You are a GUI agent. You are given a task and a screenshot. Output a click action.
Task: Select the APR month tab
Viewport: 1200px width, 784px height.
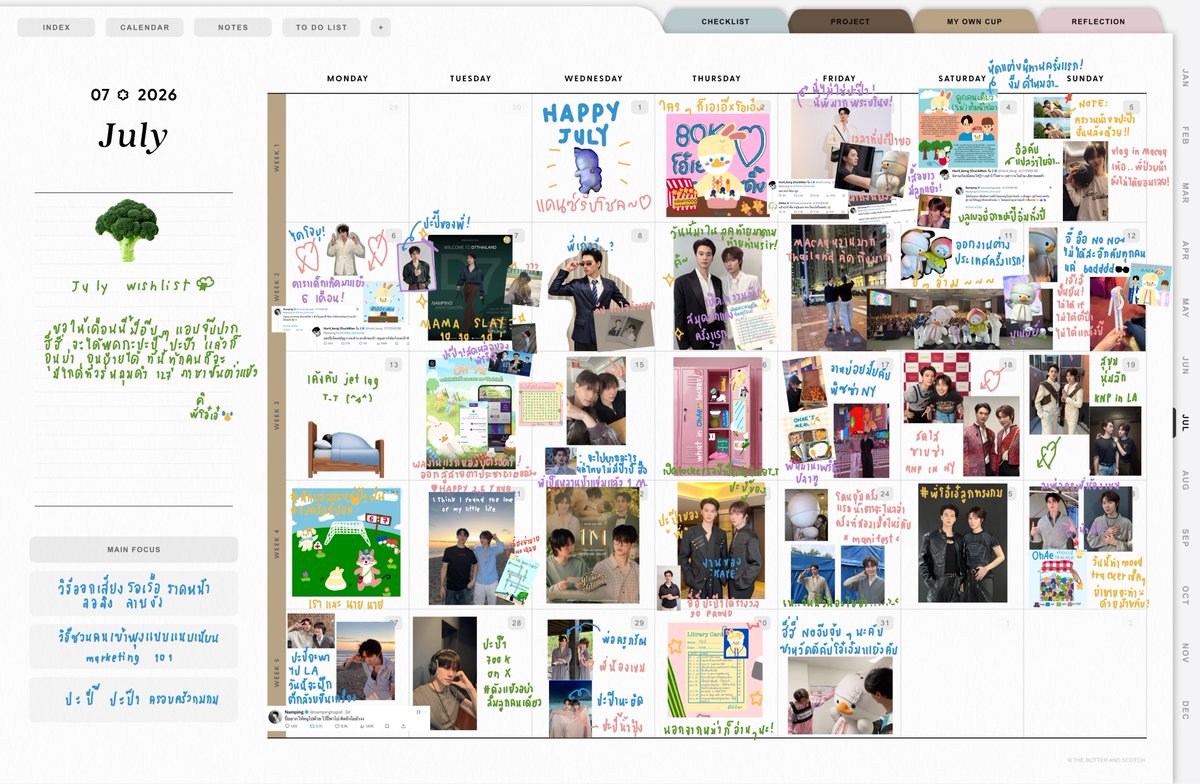click(1186, 250)
